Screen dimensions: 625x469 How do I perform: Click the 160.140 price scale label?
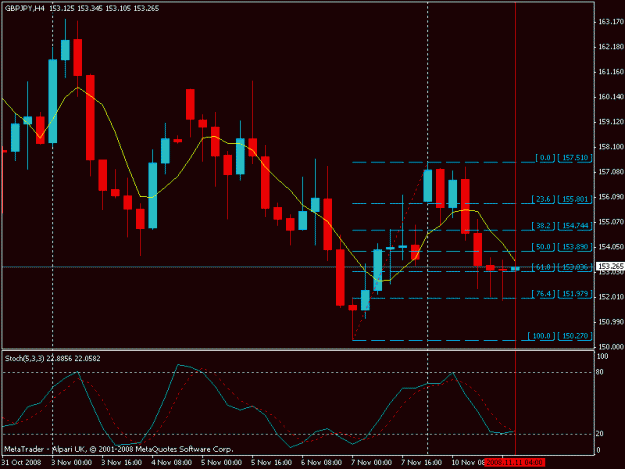611,97
